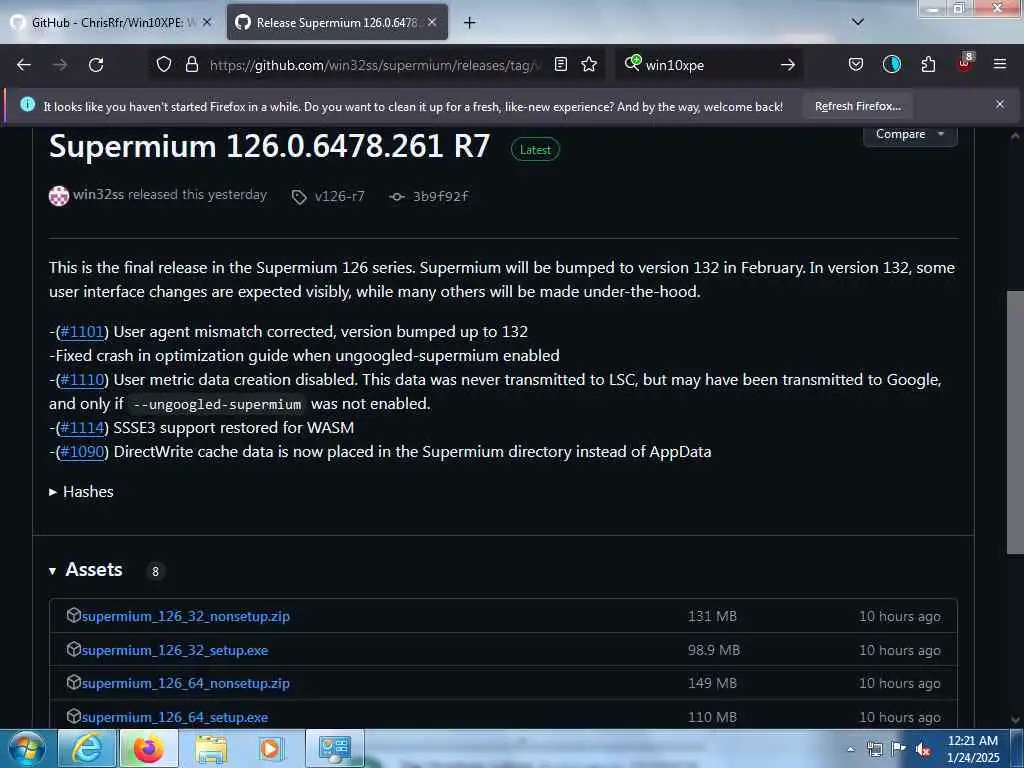Viewport: 1024px width, 768px height.
Task: Open a new browser tab
Action: (x=469, y=23)
